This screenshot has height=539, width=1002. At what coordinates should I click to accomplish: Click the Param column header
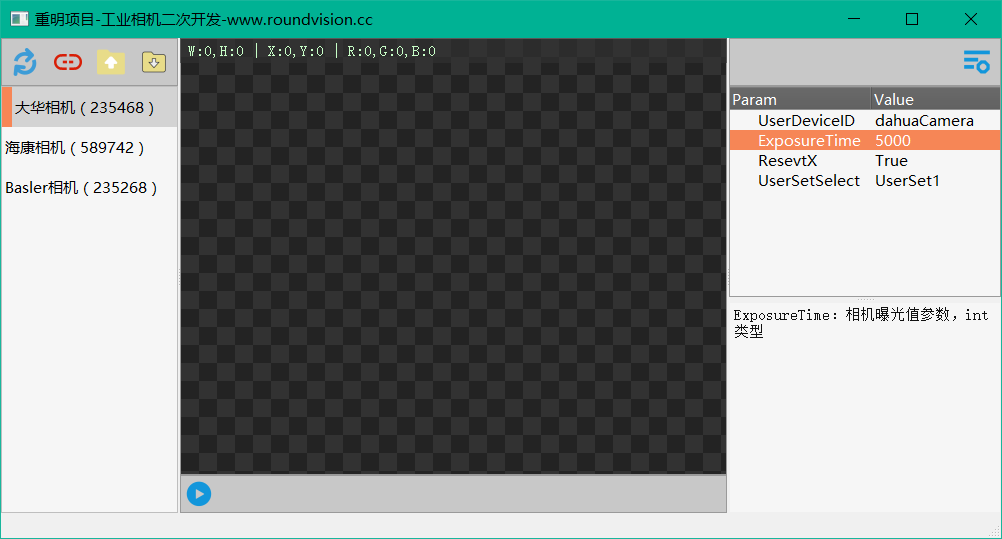pyautogui.click(x=798, y=99)
